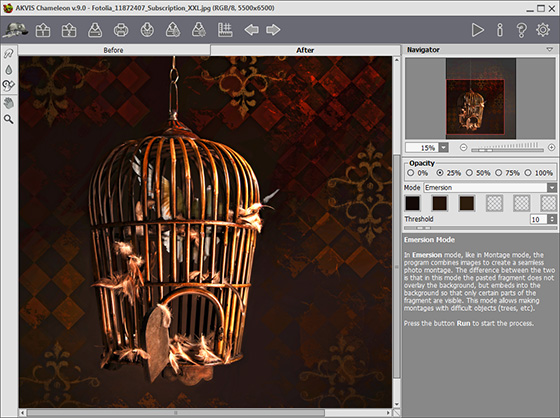Image resolution: width=560 pixels, height=418 pixels.
Task: Click the round basket download icon
Action: click(x=147, y=30)
